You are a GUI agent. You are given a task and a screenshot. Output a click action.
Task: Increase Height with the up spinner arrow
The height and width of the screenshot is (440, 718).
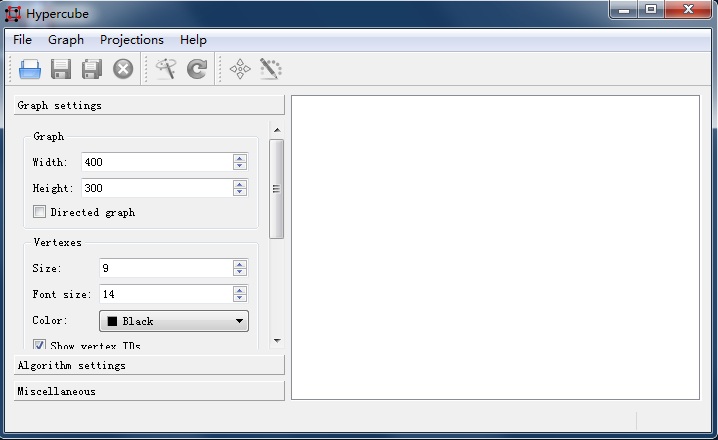(x=240, y=184)
